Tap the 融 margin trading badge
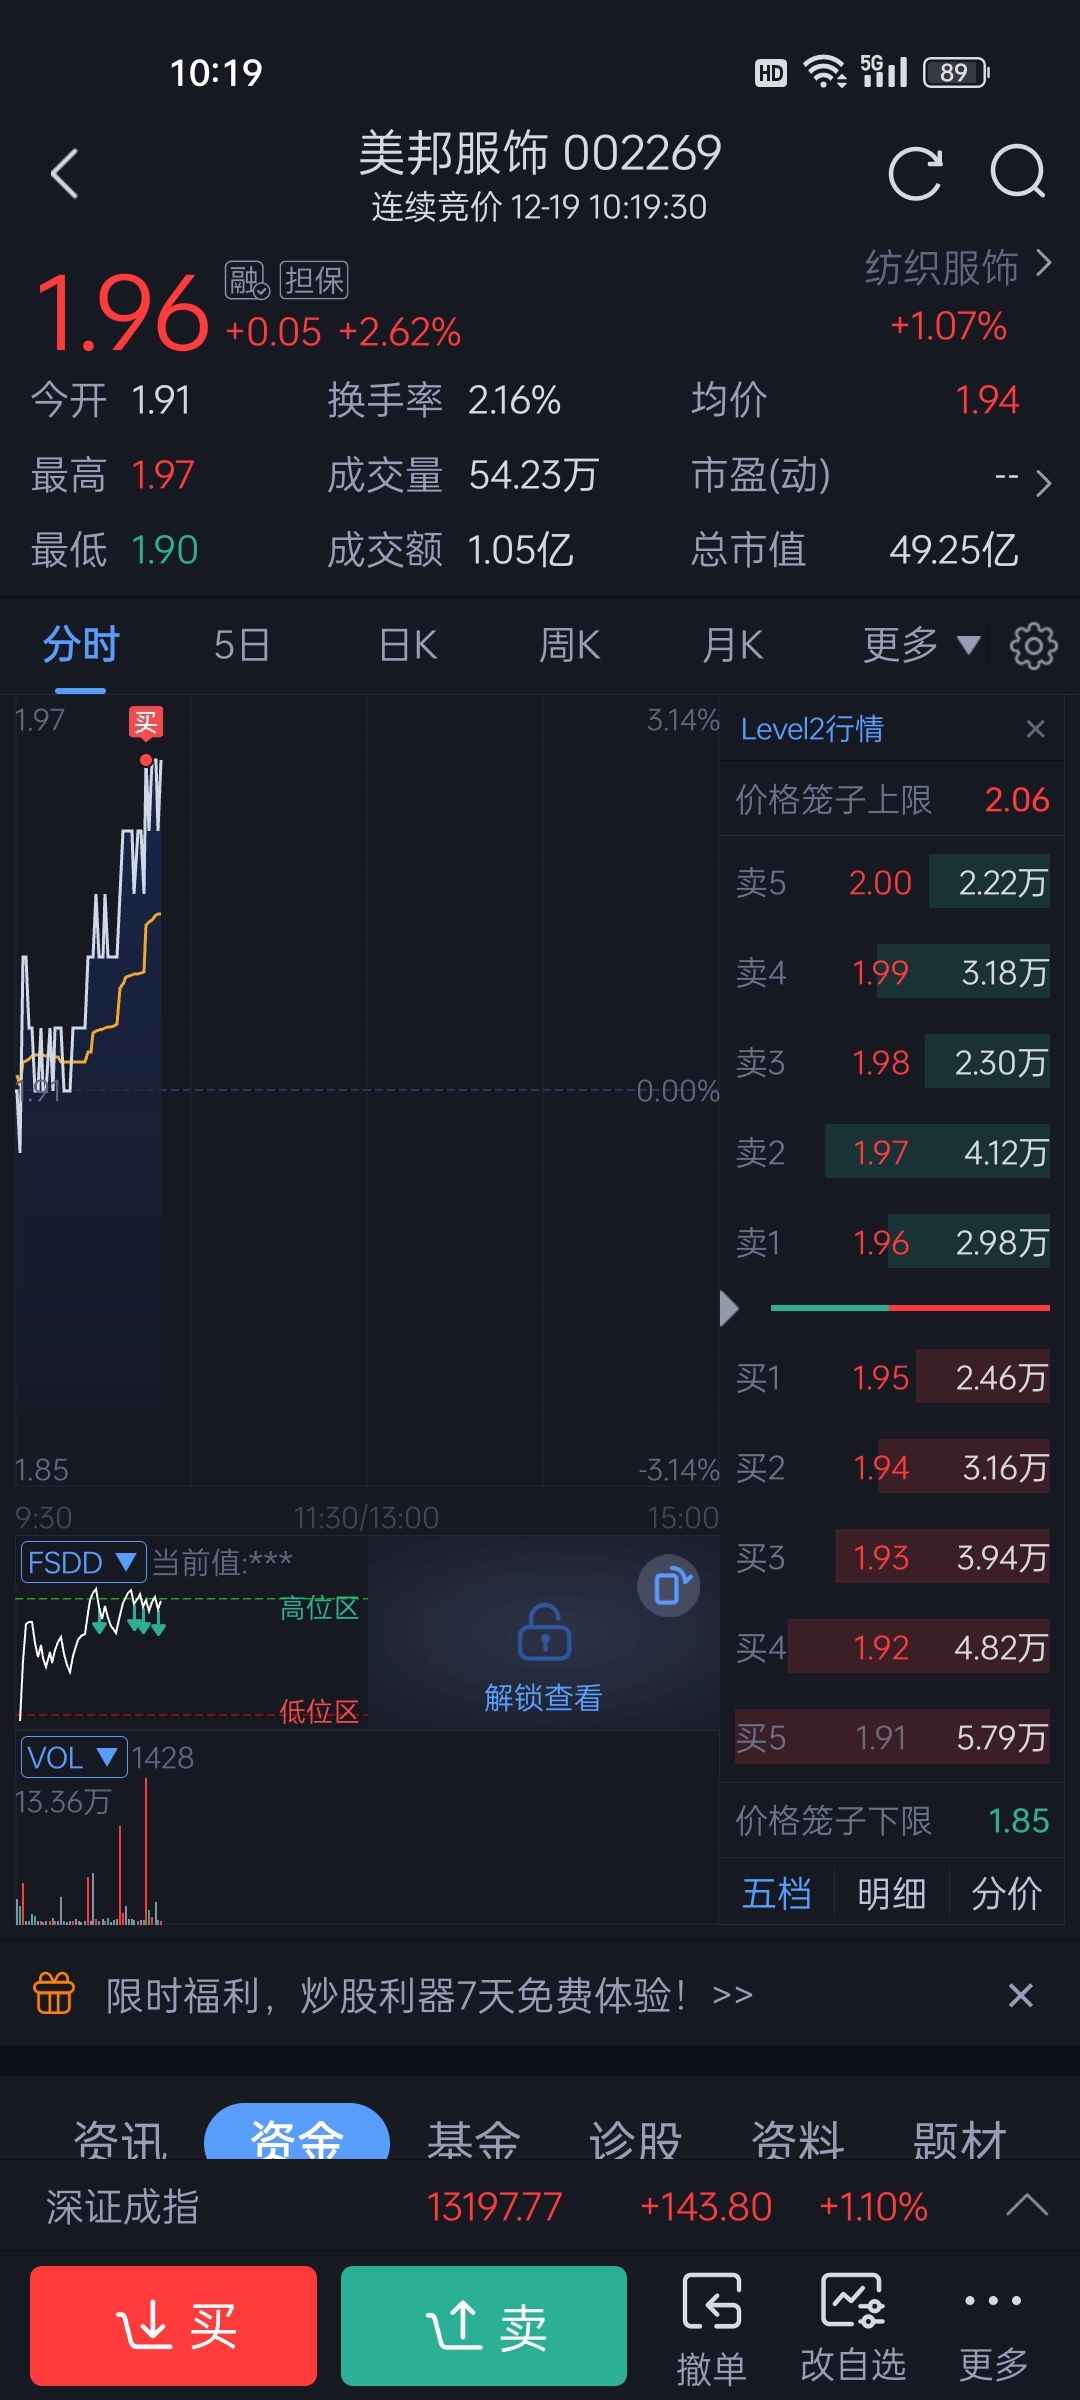This screenshot has height=2400, width=1080. pos(246,280)
